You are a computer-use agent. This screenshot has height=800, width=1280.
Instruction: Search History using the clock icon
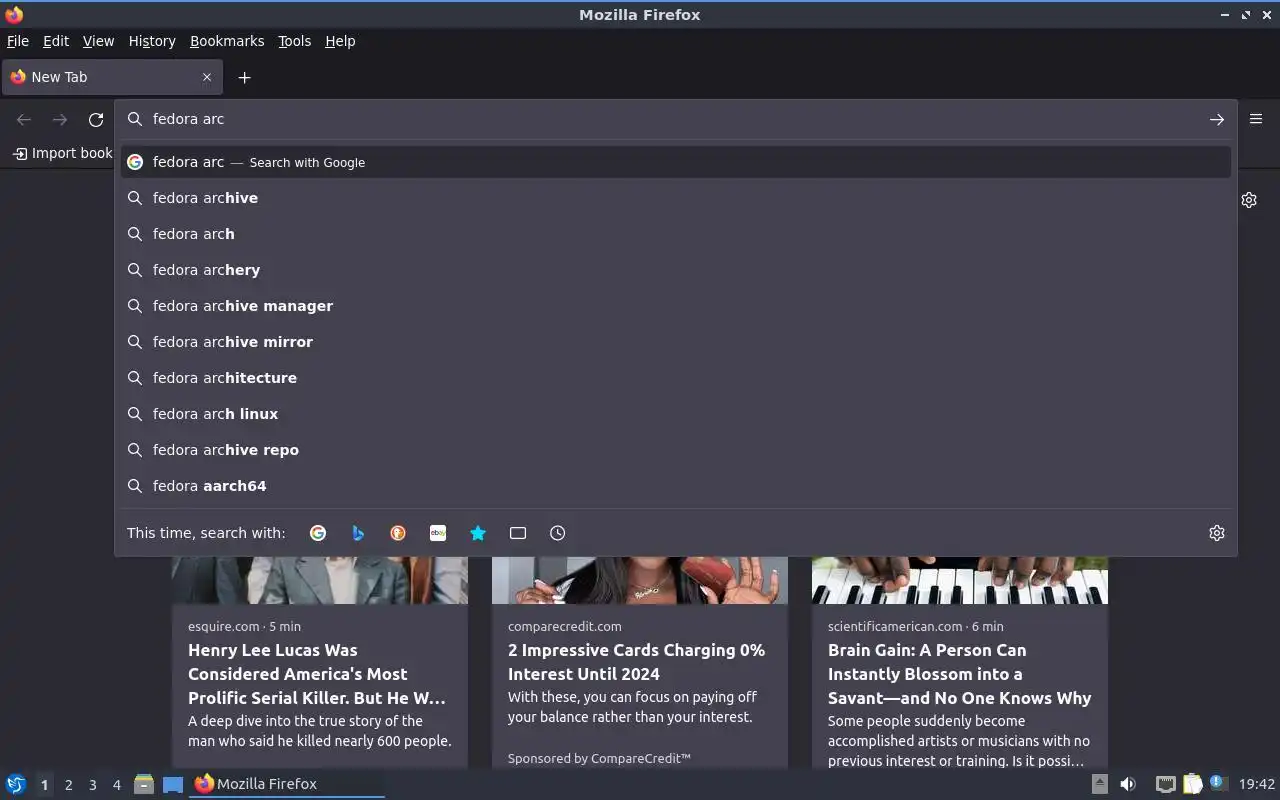[x=558, y=533]
